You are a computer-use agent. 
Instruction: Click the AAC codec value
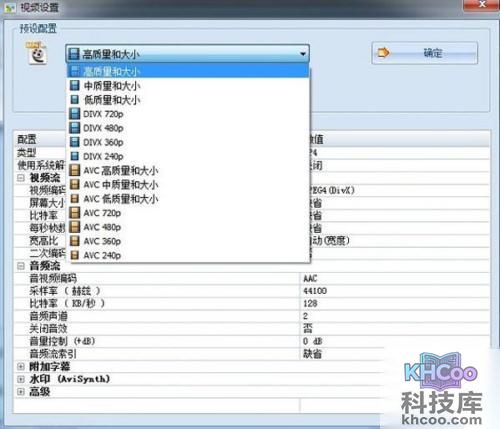pos(310,278)
